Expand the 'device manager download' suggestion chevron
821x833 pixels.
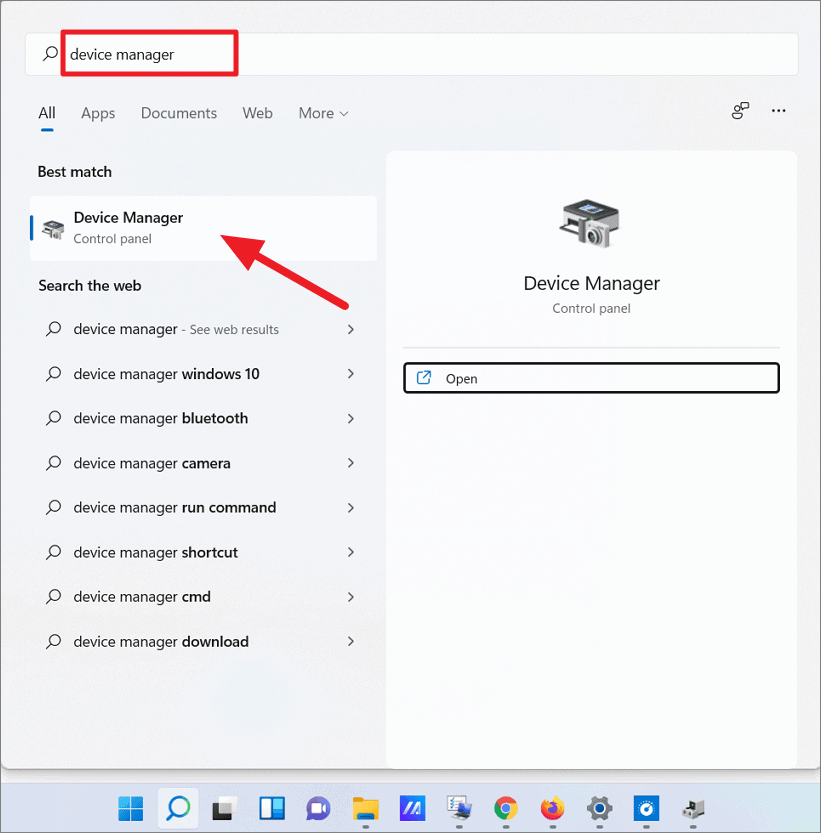click(350, 641)
